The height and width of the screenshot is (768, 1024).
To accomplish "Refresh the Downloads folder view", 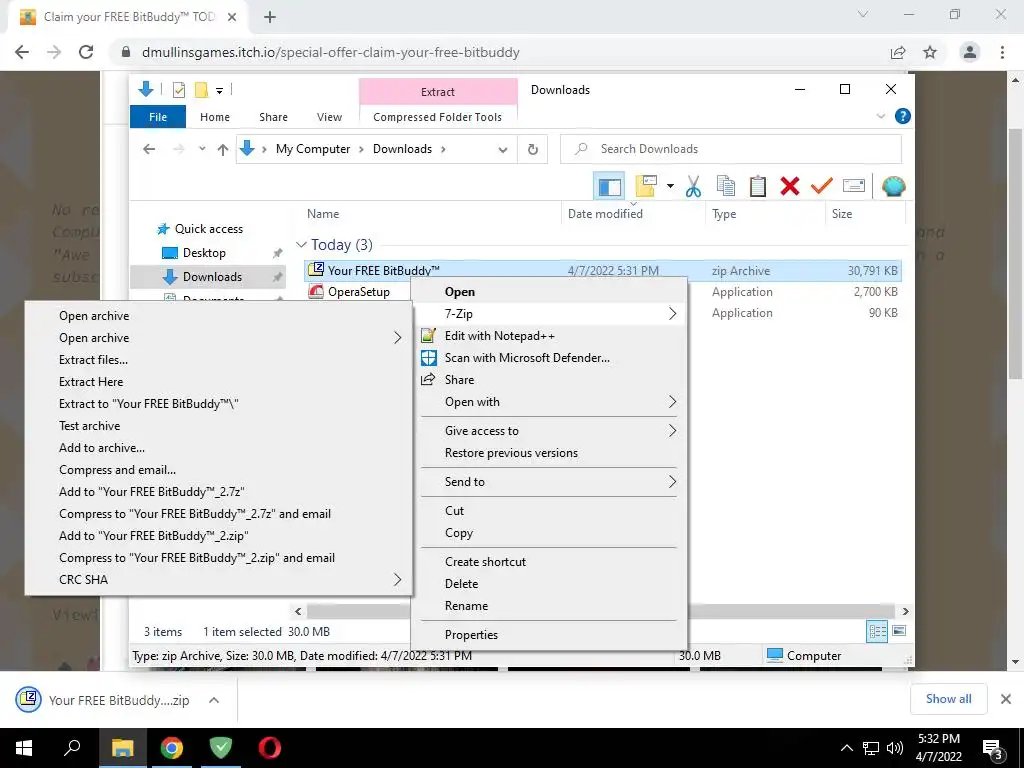I will tap(533, 150).
